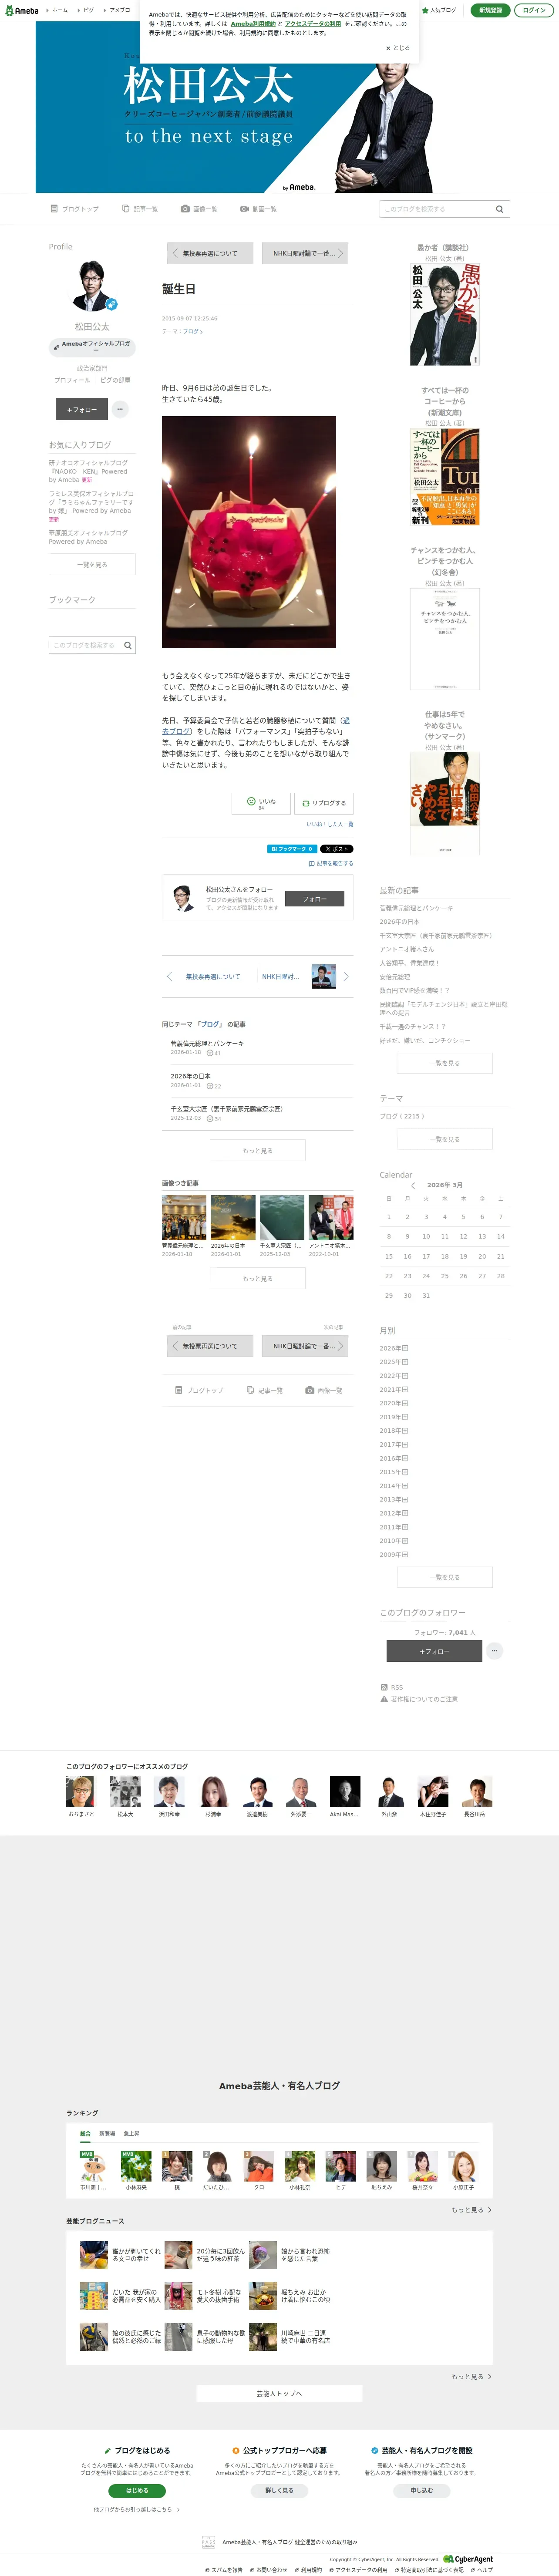
Task: Click the ログイン button in header
Action: 535,10
